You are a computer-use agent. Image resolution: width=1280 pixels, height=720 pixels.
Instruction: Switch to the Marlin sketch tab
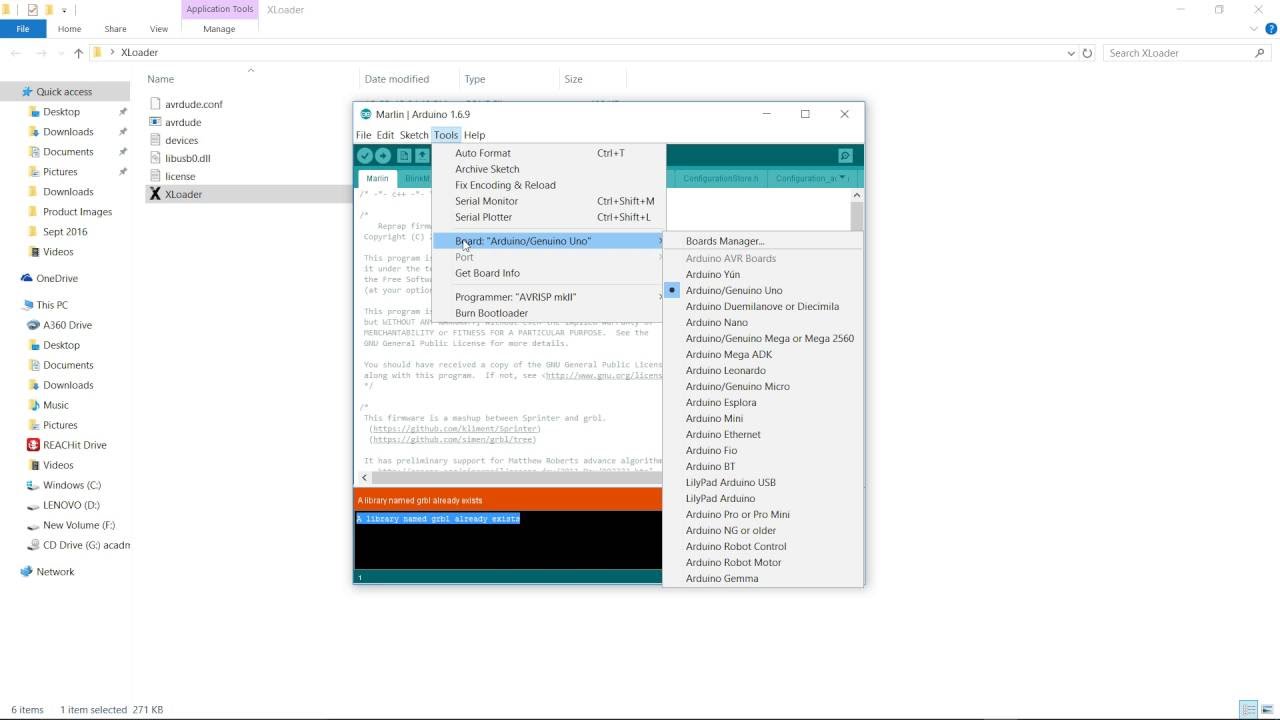[377, 178]
